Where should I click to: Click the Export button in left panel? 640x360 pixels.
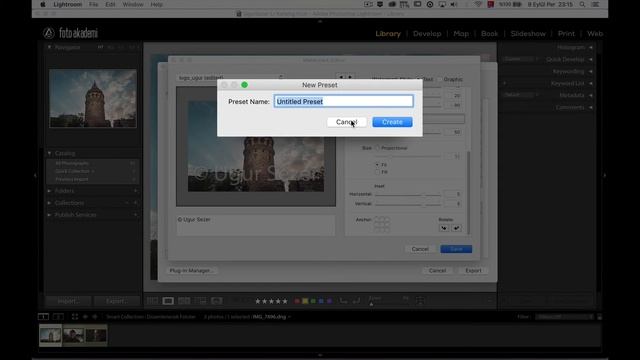tap(116, 301)
